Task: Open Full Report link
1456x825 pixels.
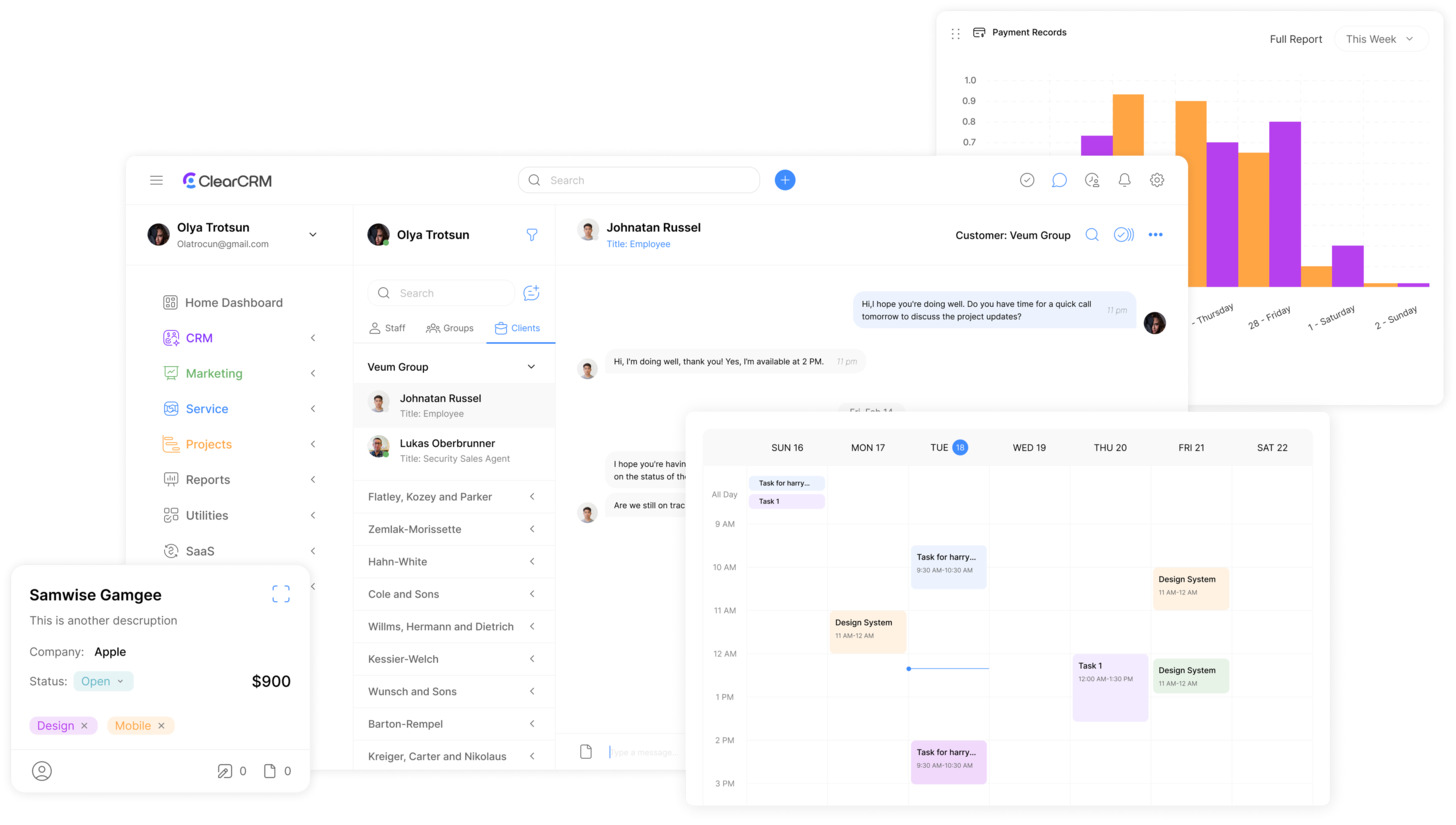Action: pyautogui.click(x=1296, y=39)
